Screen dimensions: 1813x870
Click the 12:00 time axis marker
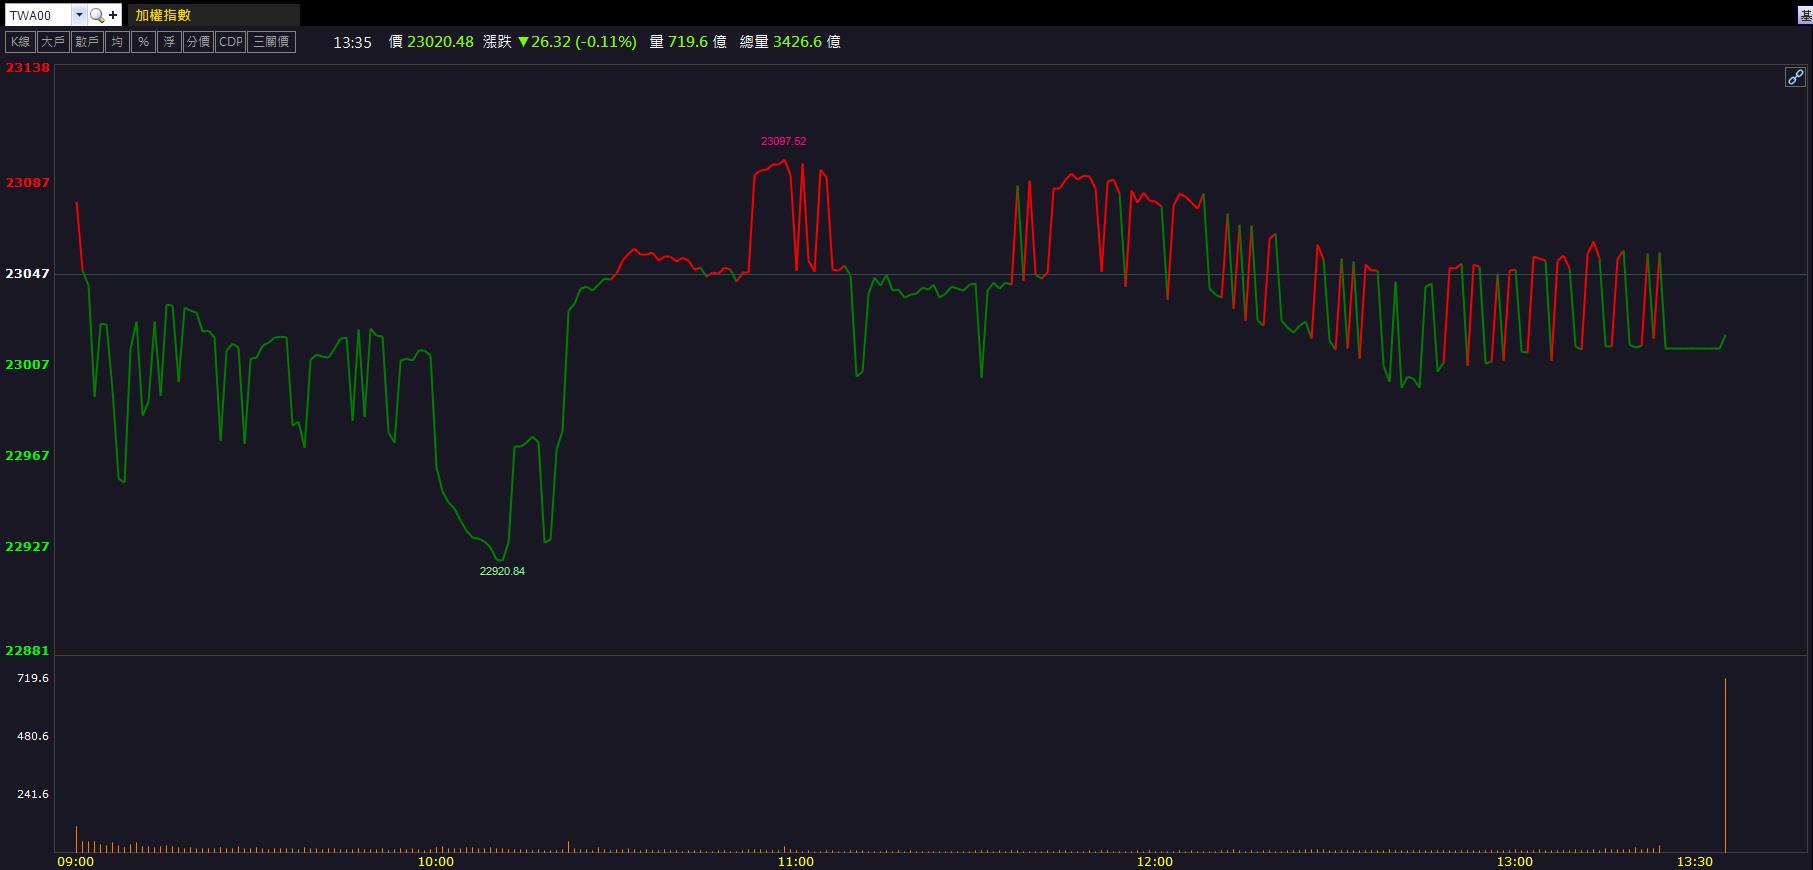1155,861
